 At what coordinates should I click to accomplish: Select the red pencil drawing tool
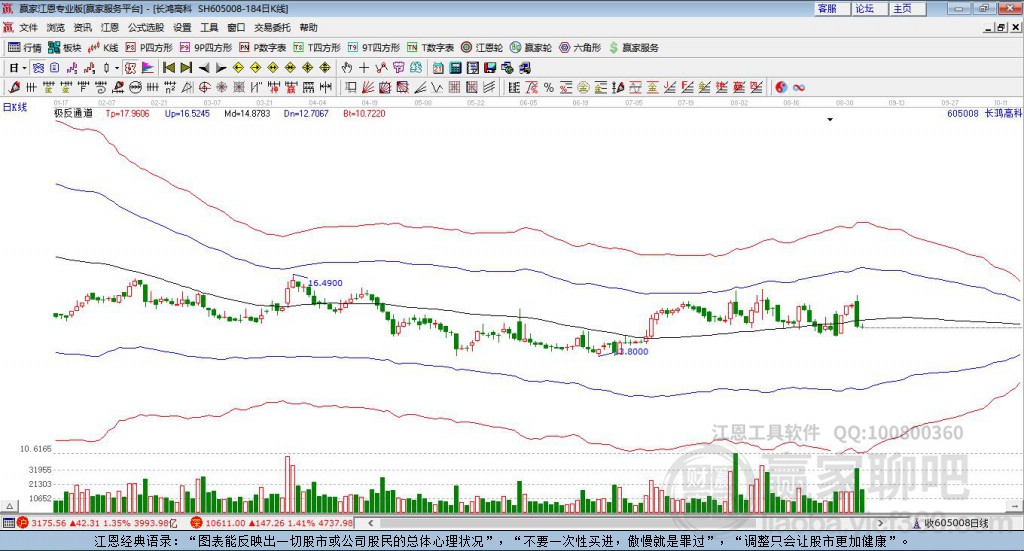14,87
